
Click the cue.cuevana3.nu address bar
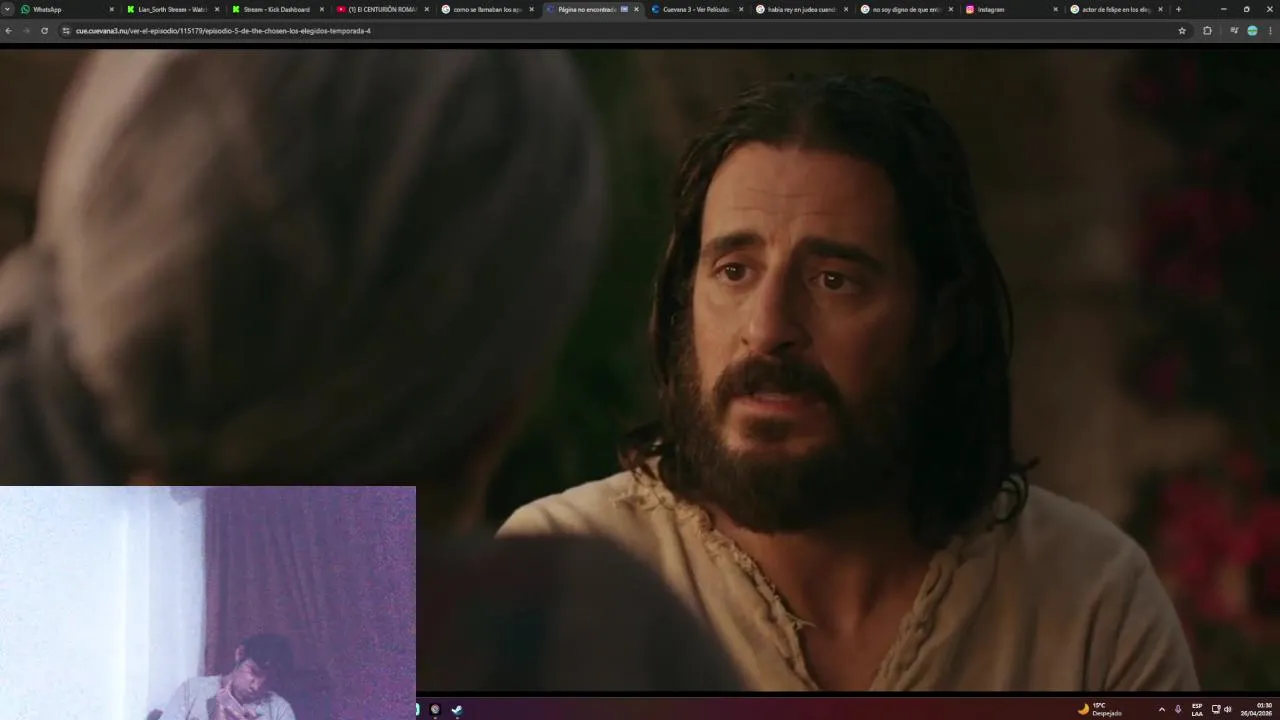[625, 31]
